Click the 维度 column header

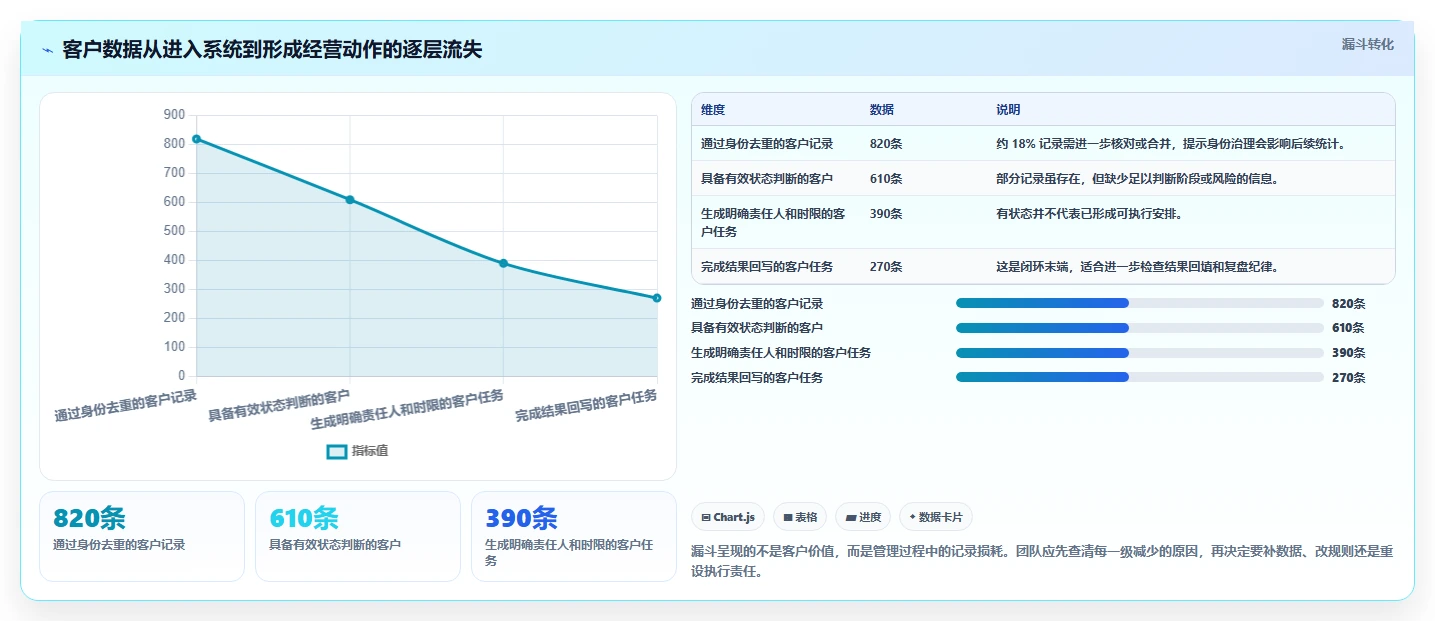713,110
